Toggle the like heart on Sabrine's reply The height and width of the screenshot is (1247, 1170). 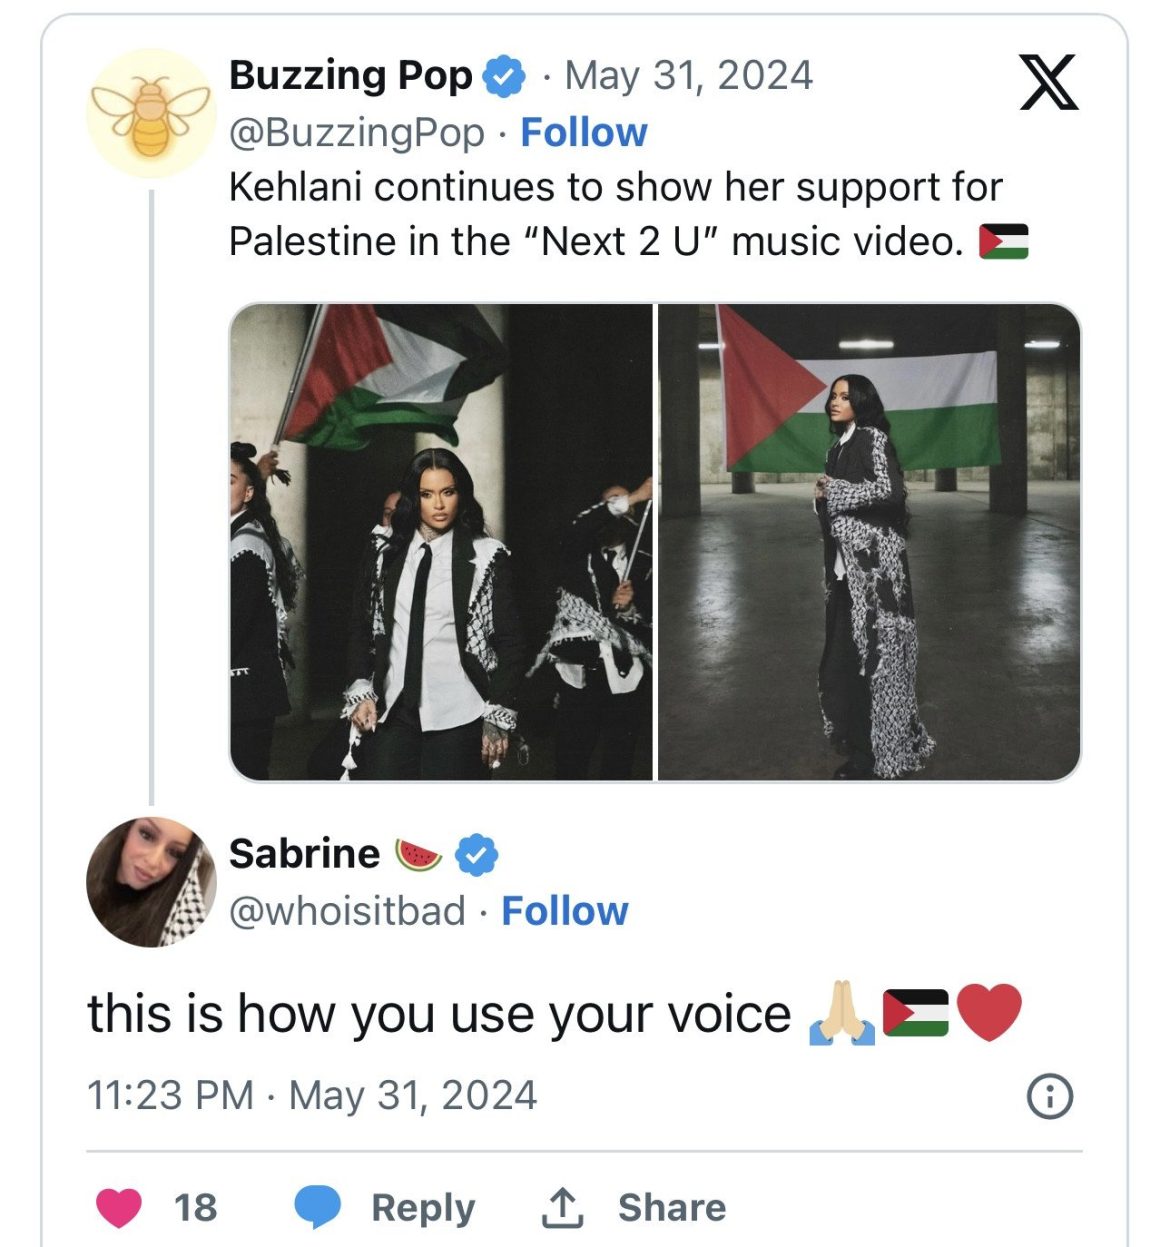(x=117, y=1205)
